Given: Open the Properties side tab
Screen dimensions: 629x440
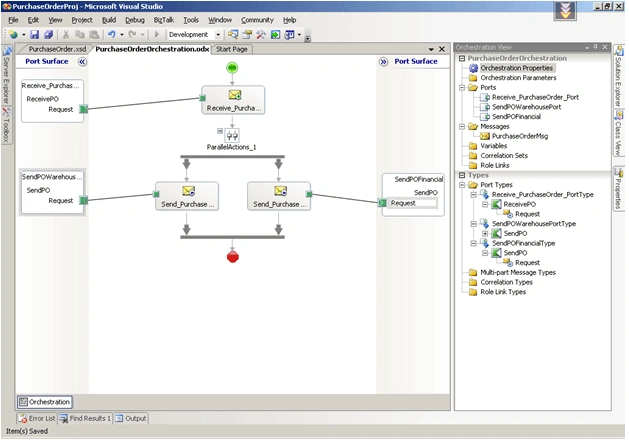Looking at the screenshot, I should coord(619,189).
